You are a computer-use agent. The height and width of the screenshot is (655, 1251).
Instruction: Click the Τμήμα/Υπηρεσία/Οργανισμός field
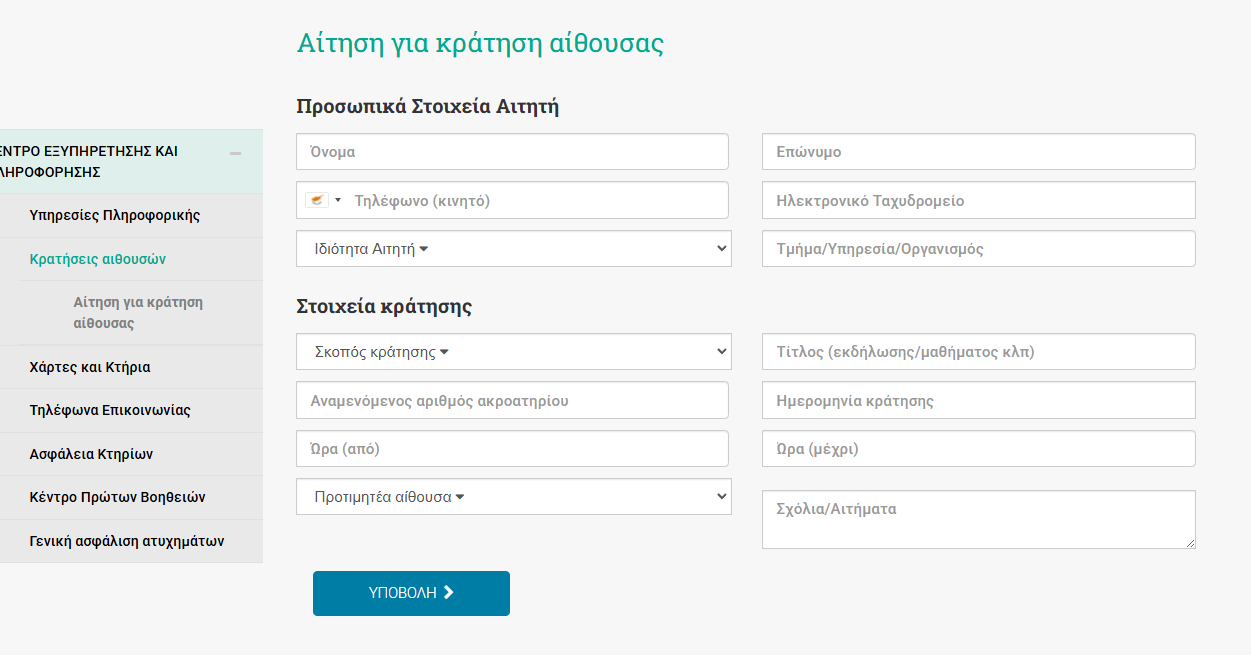(978, 249)
